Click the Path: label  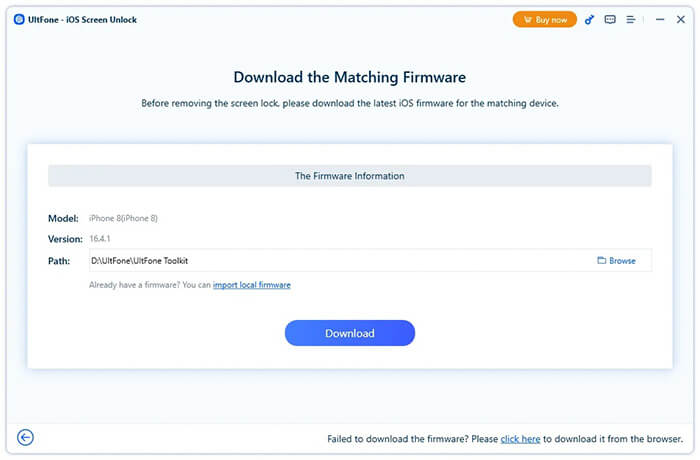(x=59, y=261)
